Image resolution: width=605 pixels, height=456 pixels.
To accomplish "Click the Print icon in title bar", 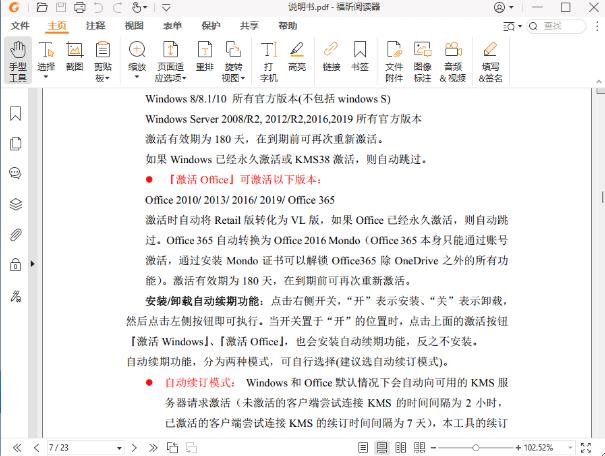I will (79, 7).
